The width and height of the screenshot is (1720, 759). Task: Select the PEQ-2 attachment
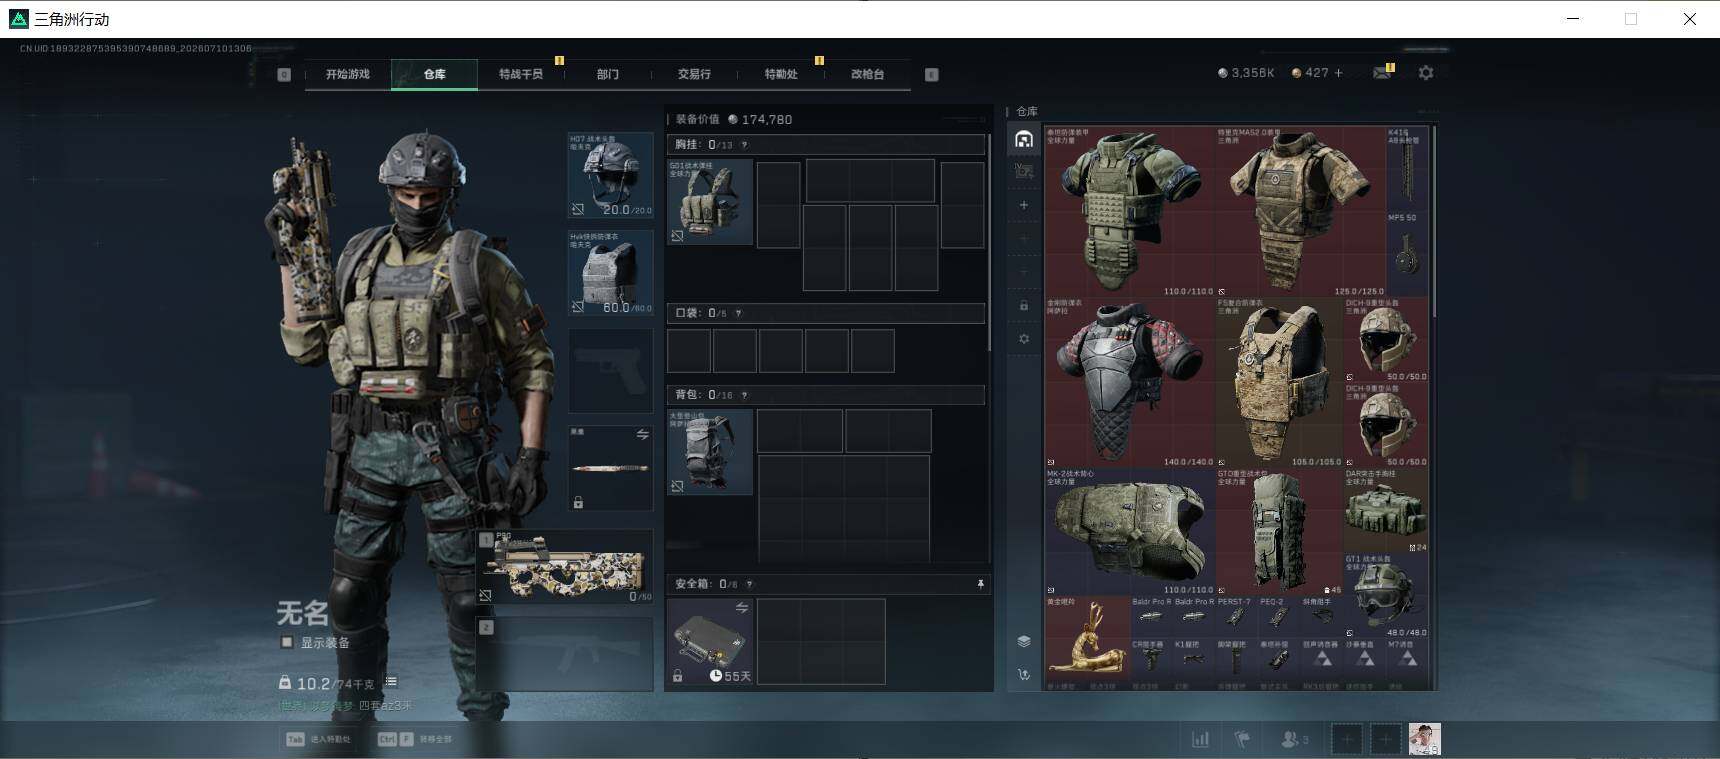(x=1279, y=617)
